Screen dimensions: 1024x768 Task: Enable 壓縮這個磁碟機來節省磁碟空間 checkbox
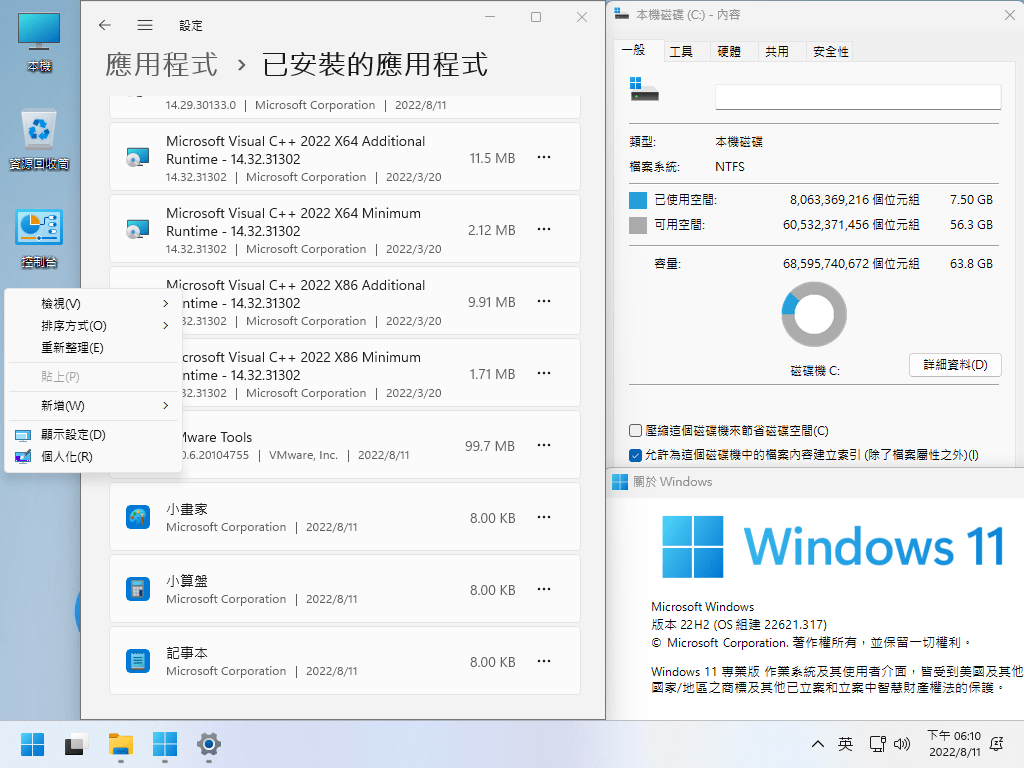tap(635, 430)
